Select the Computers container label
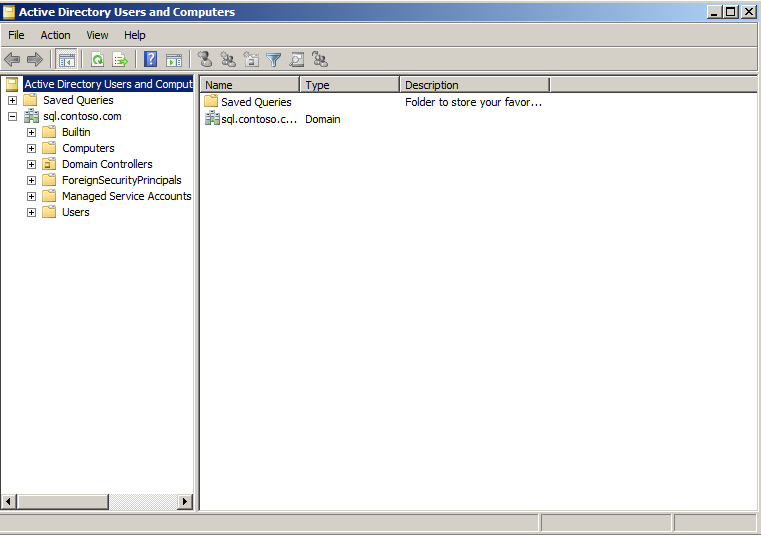The height and width of the screenshot is (535, 761). [x=88, y=148]
